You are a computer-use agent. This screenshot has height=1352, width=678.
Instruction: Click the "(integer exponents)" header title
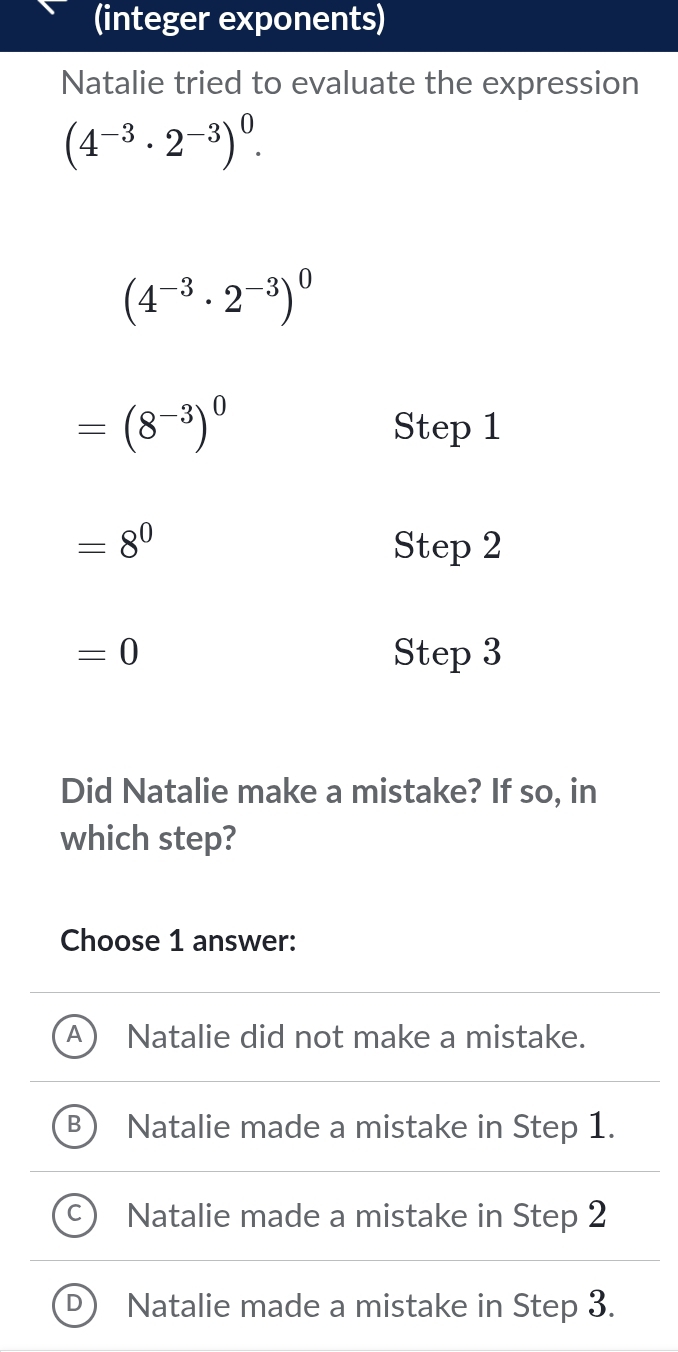pyautogui.click(x=237, y=19)
